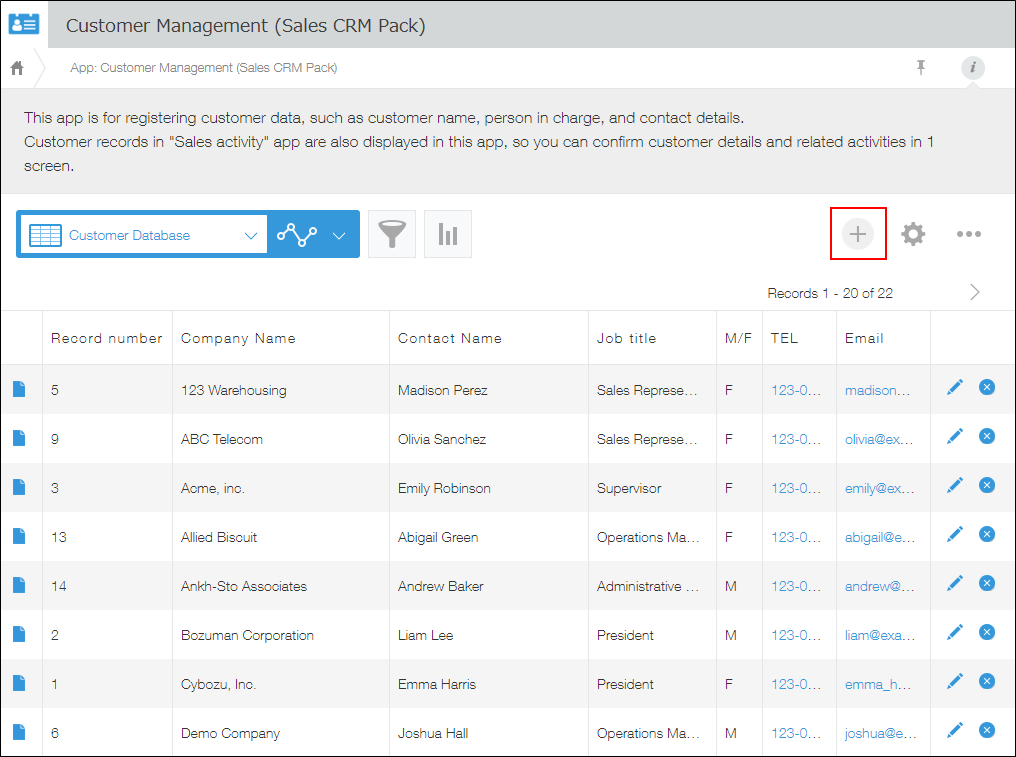Viewport: 1016px width, 757px height.
Task: Edit the Olivia Sanchez record
Action: [954, 436]
